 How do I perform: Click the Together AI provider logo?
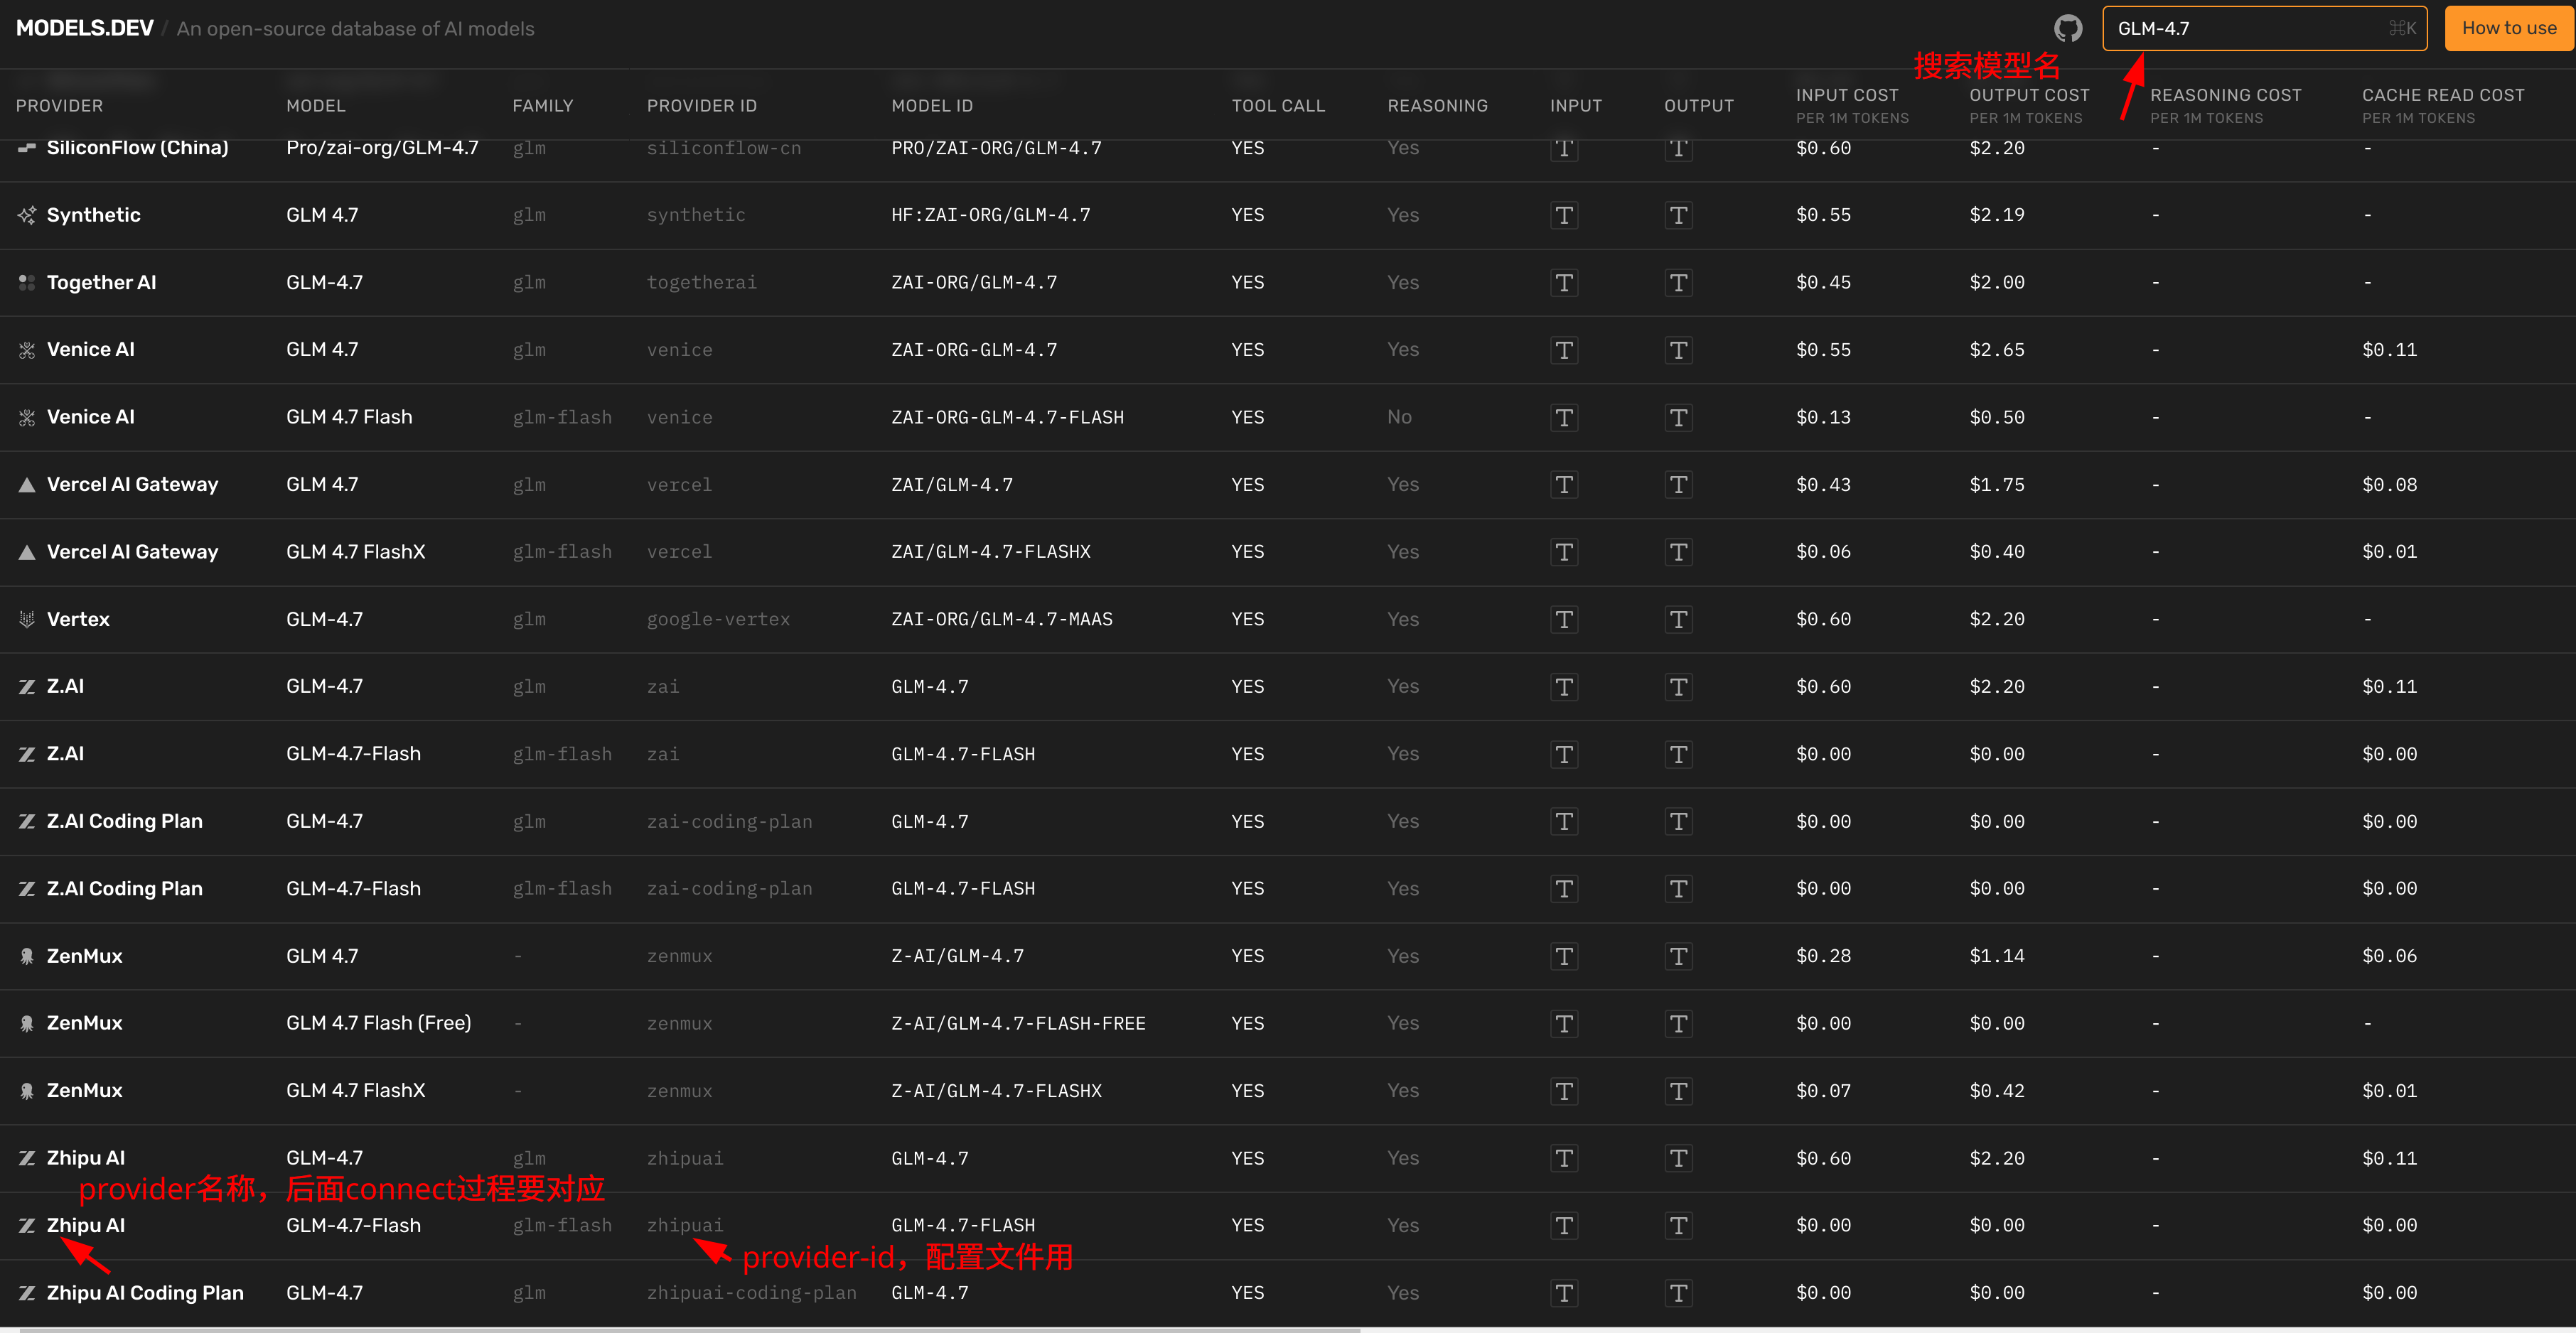pyautogui.click(x=27, y=283)
